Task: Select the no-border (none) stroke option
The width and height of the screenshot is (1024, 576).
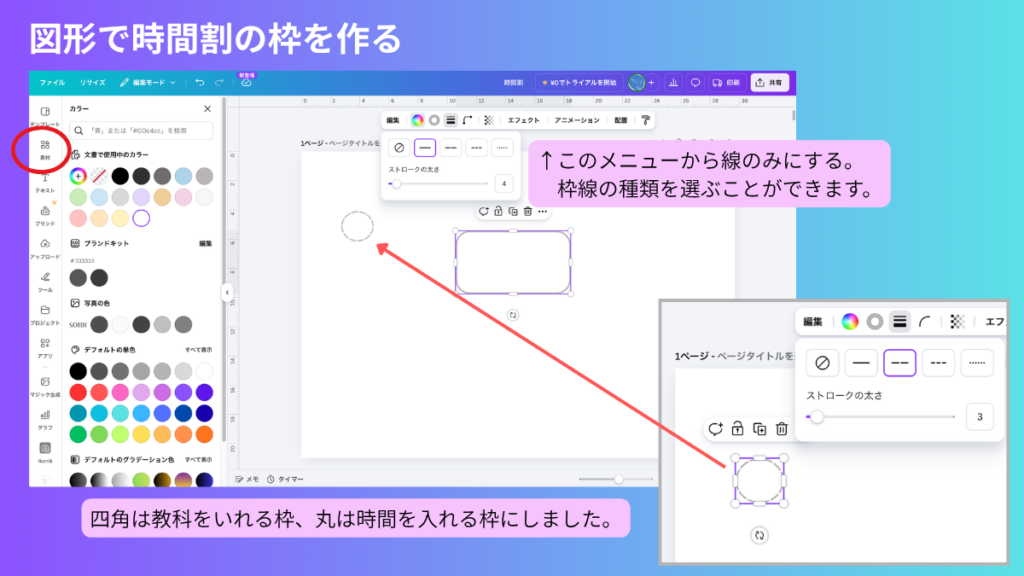Action: click(398, 148)
